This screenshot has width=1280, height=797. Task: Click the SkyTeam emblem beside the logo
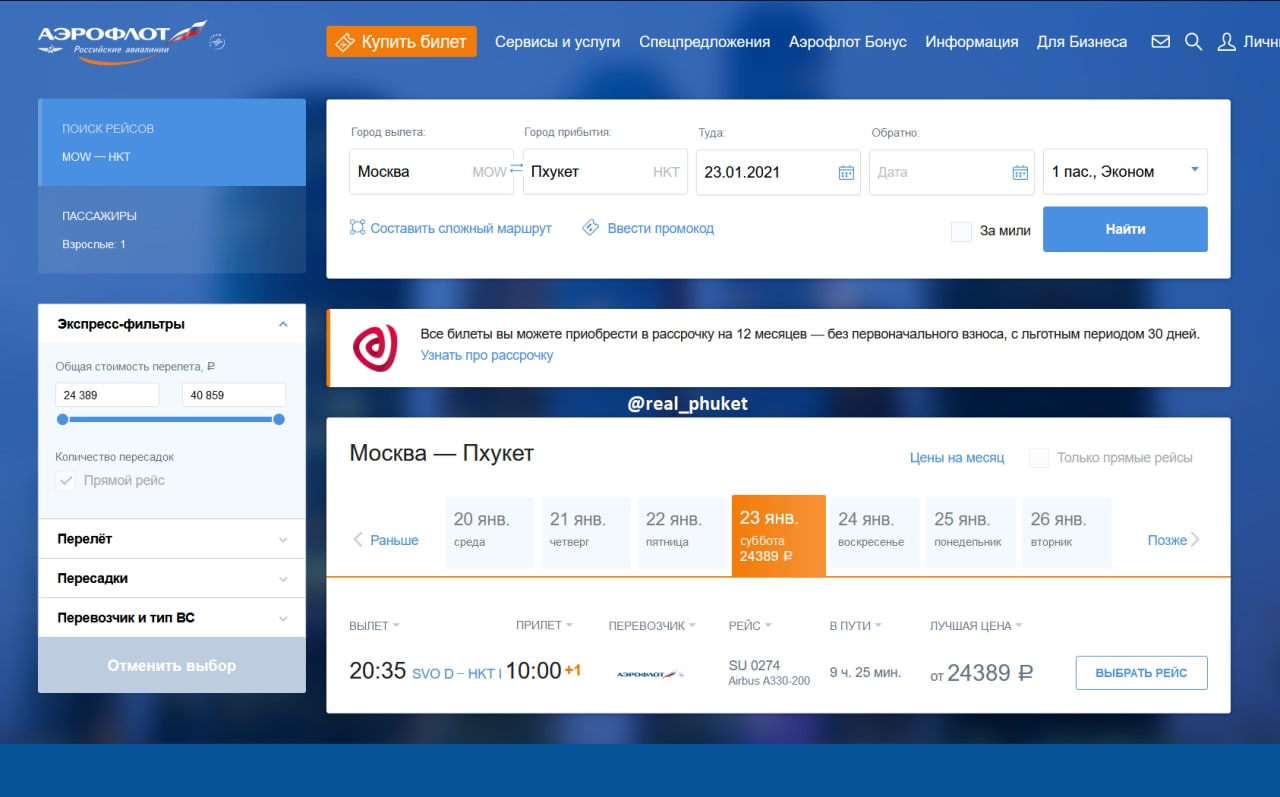pos(217,42)
